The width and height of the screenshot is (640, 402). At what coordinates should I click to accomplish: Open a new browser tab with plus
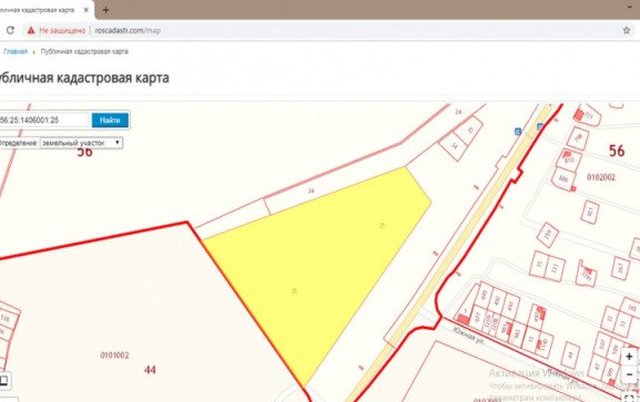click(x=106, y=10)
